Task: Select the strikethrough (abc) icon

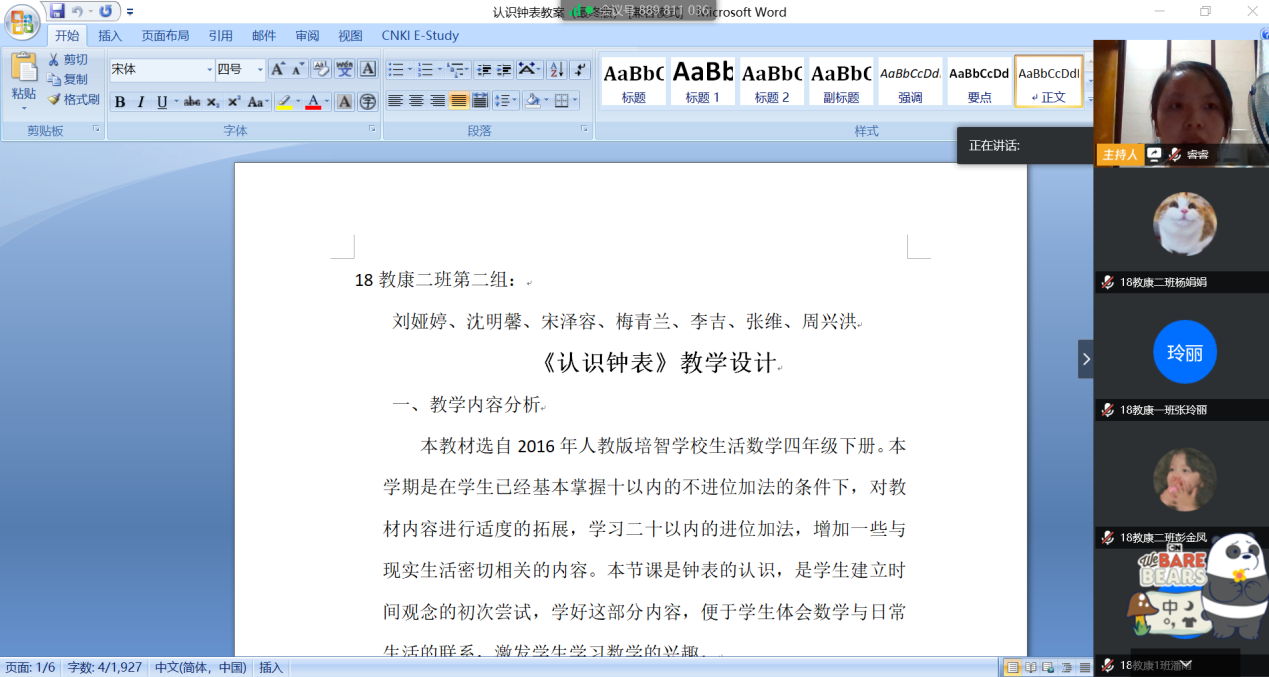Action: 193,100
